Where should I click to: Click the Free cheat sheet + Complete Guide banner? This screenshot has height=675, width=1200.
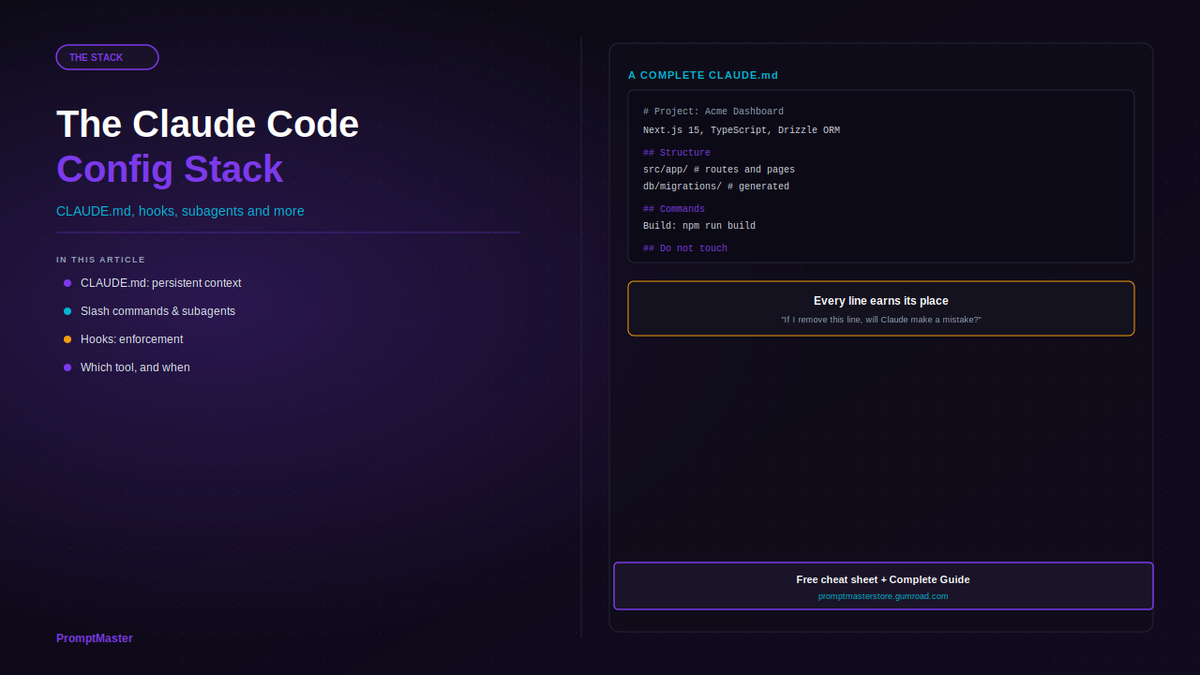(883, 586)
